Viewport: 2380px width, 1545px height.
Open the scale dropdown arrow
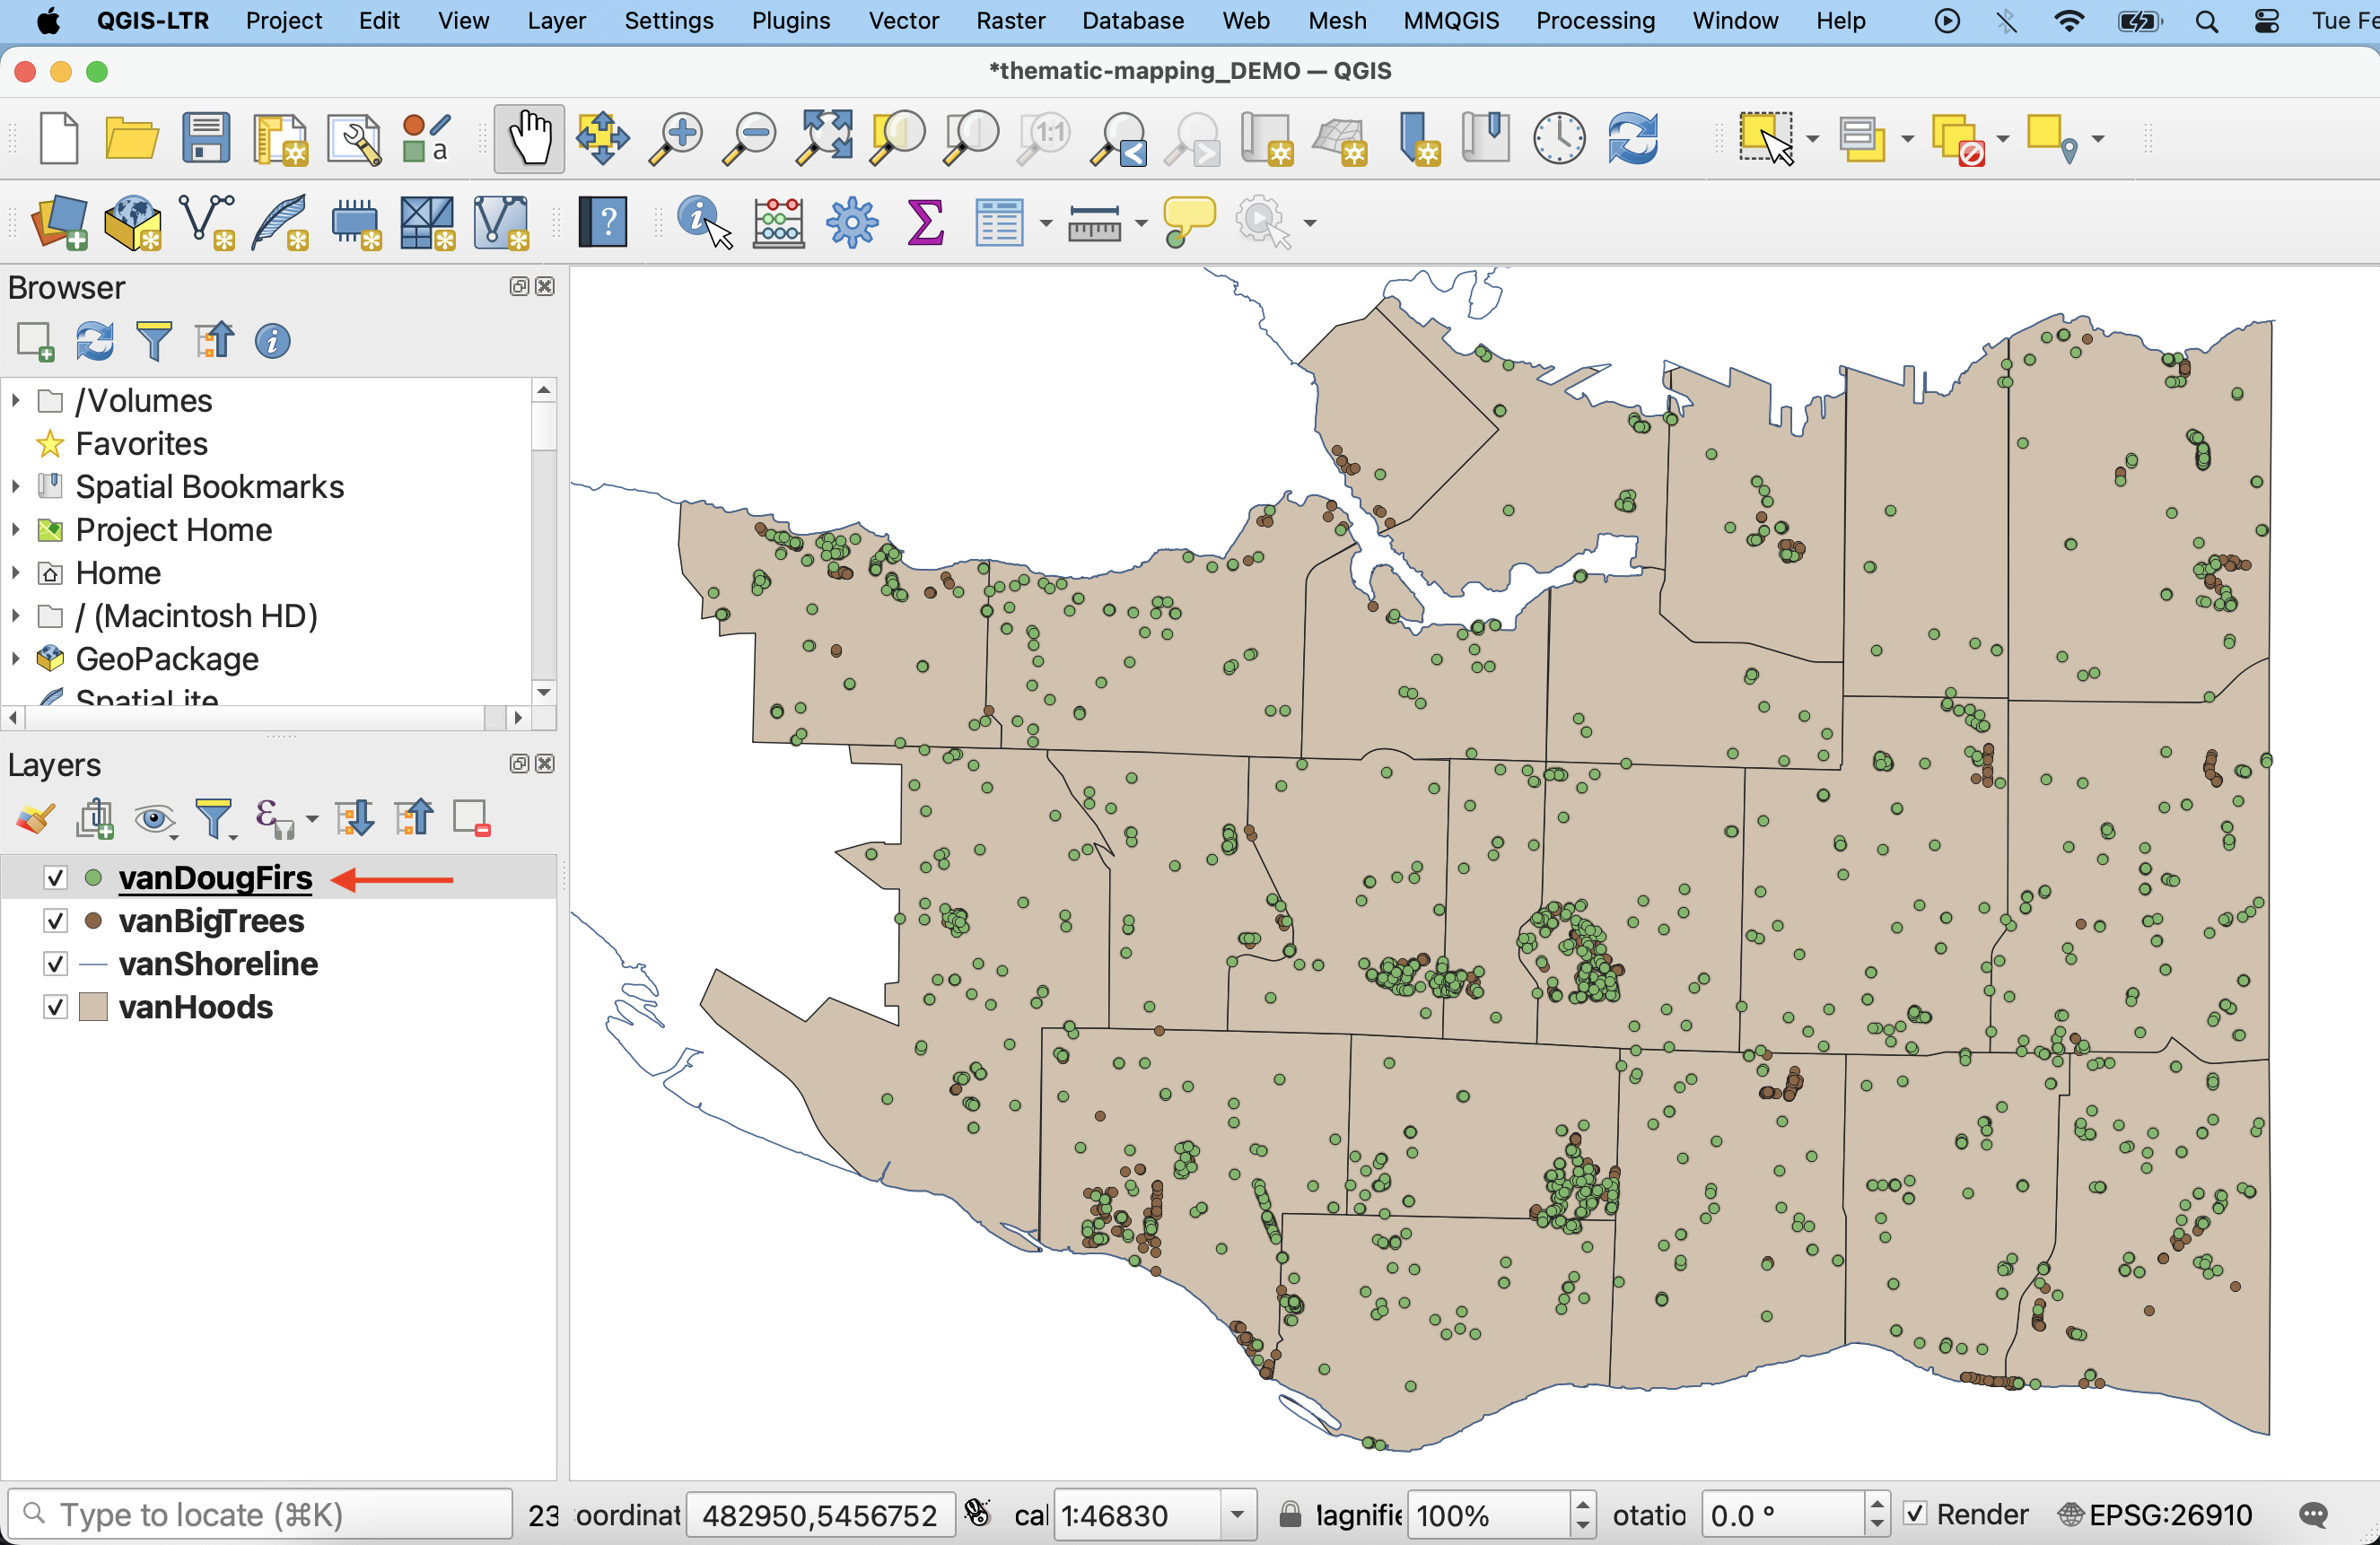(x=1237, y=1514)
